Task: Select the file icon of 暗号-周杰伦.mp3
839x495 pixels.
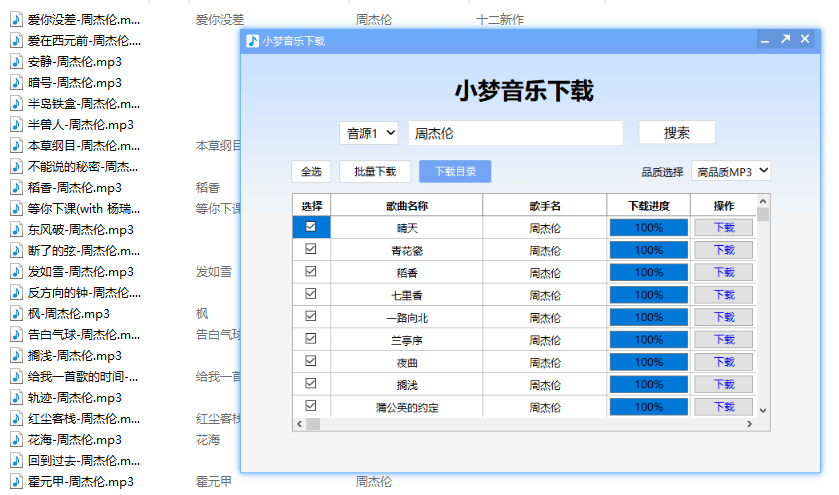Action: (x=16, y=83)
